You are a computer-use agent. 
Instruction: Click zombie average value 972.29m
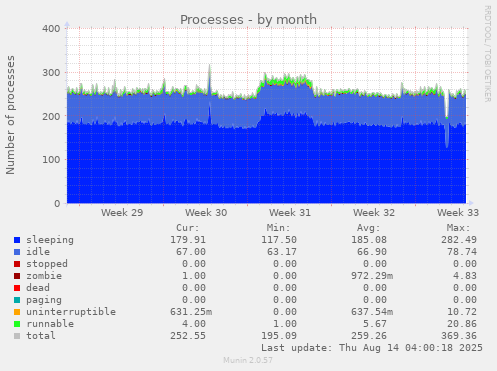click(372, 276)
